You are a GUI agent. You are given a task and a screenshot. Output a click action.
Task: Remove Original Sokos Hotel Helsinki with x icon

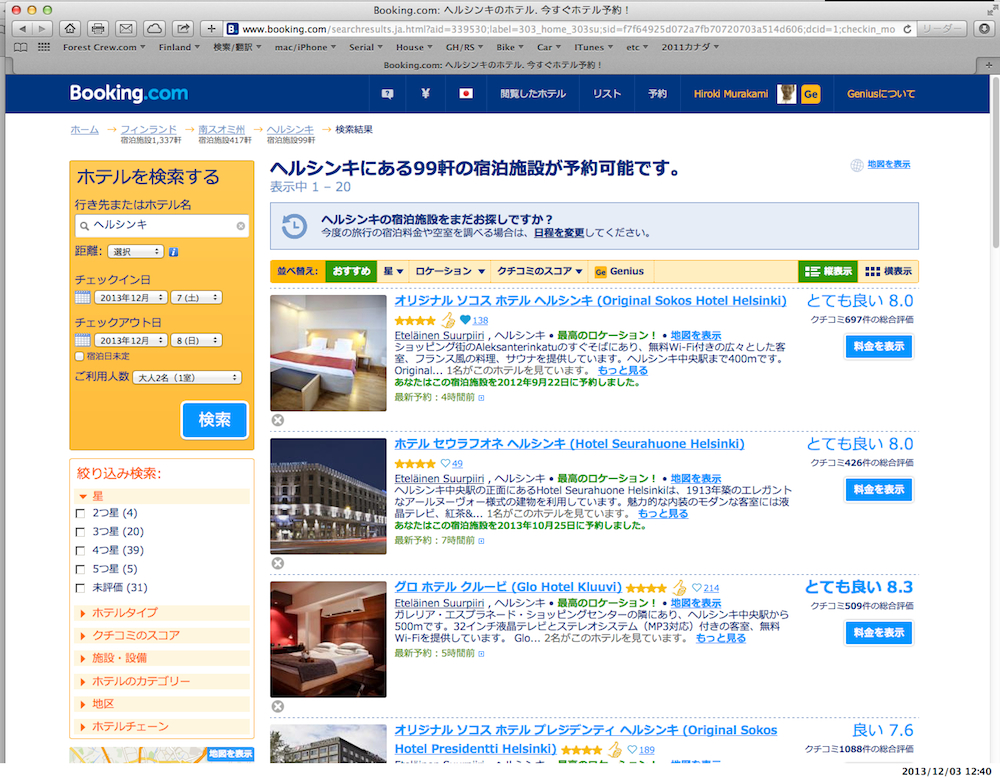point(277,420)
